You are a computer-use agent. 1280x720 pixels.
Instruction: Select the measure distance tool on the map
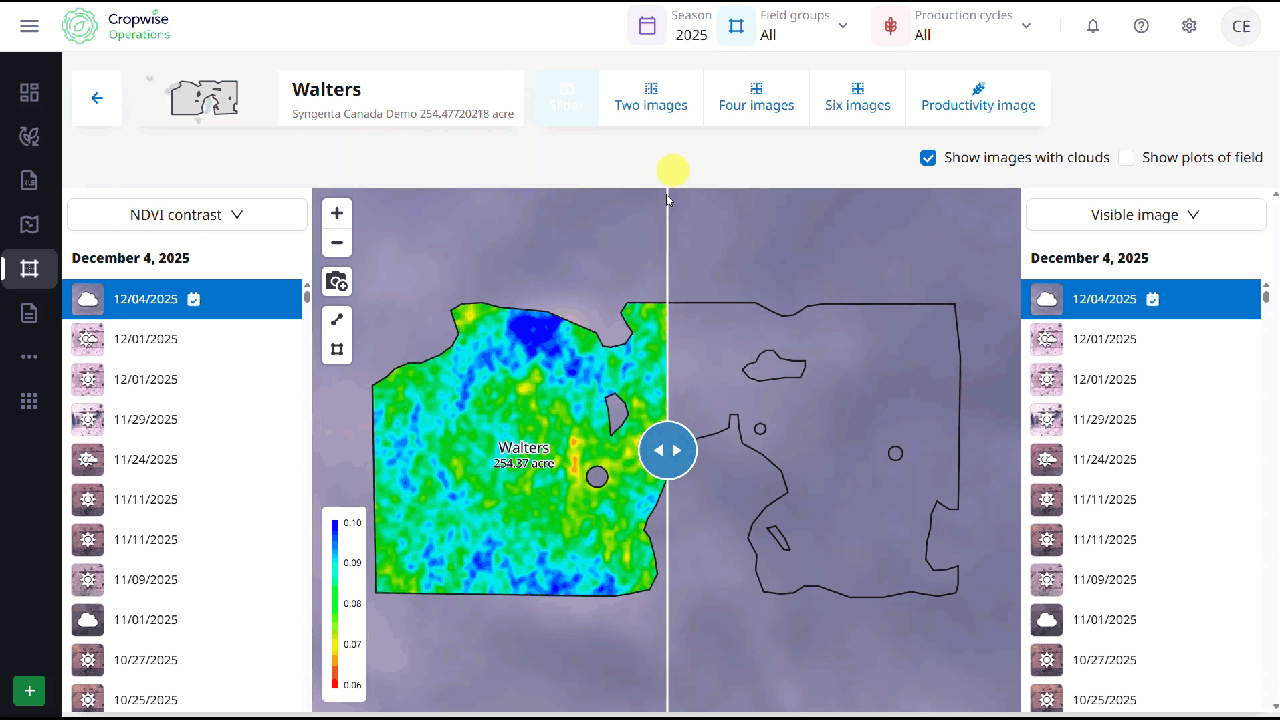pyautogui.click(x=337, y=319)
